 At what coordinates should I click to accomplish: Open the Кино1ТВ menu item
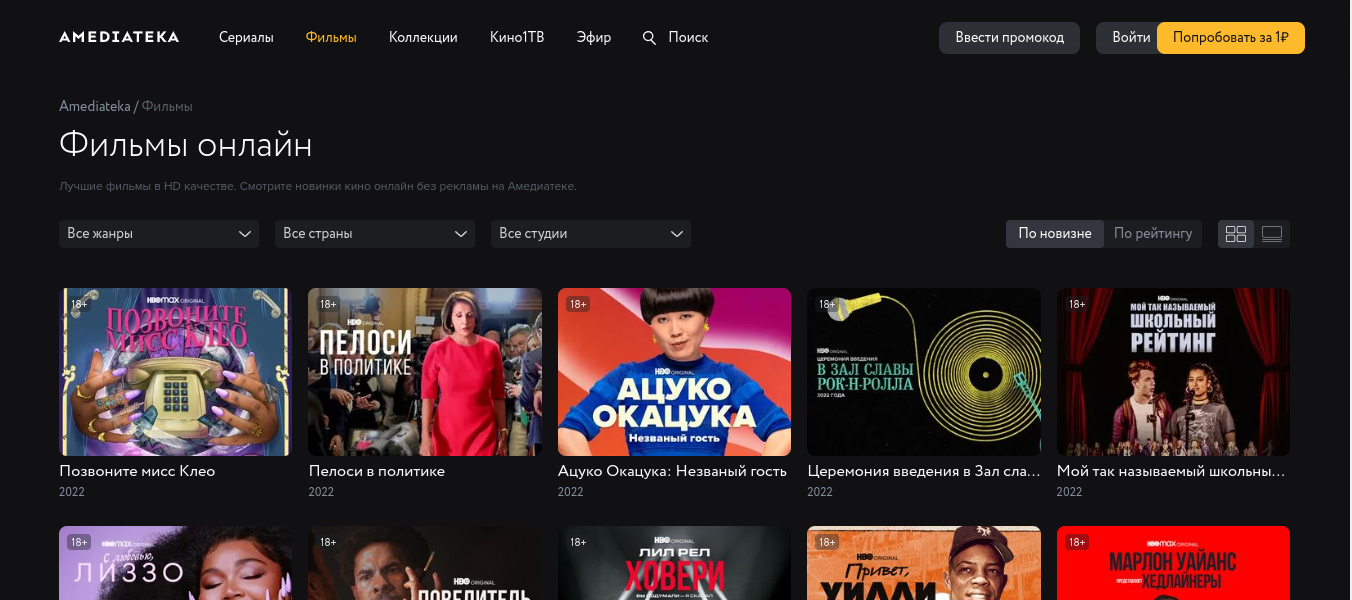pos(517,37)
